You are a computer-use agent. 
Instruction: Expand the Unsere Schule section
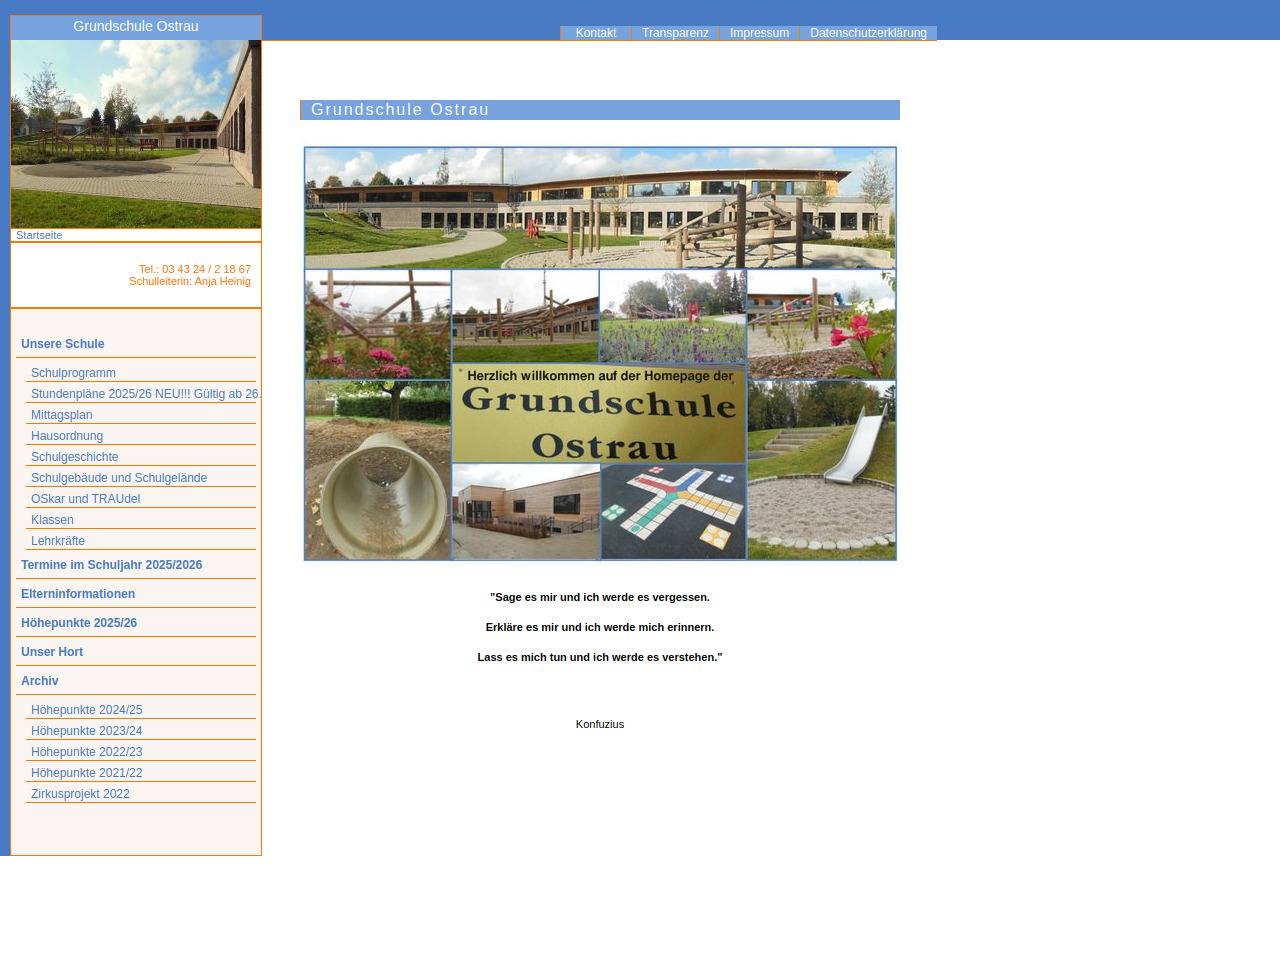tap(63, 344)
